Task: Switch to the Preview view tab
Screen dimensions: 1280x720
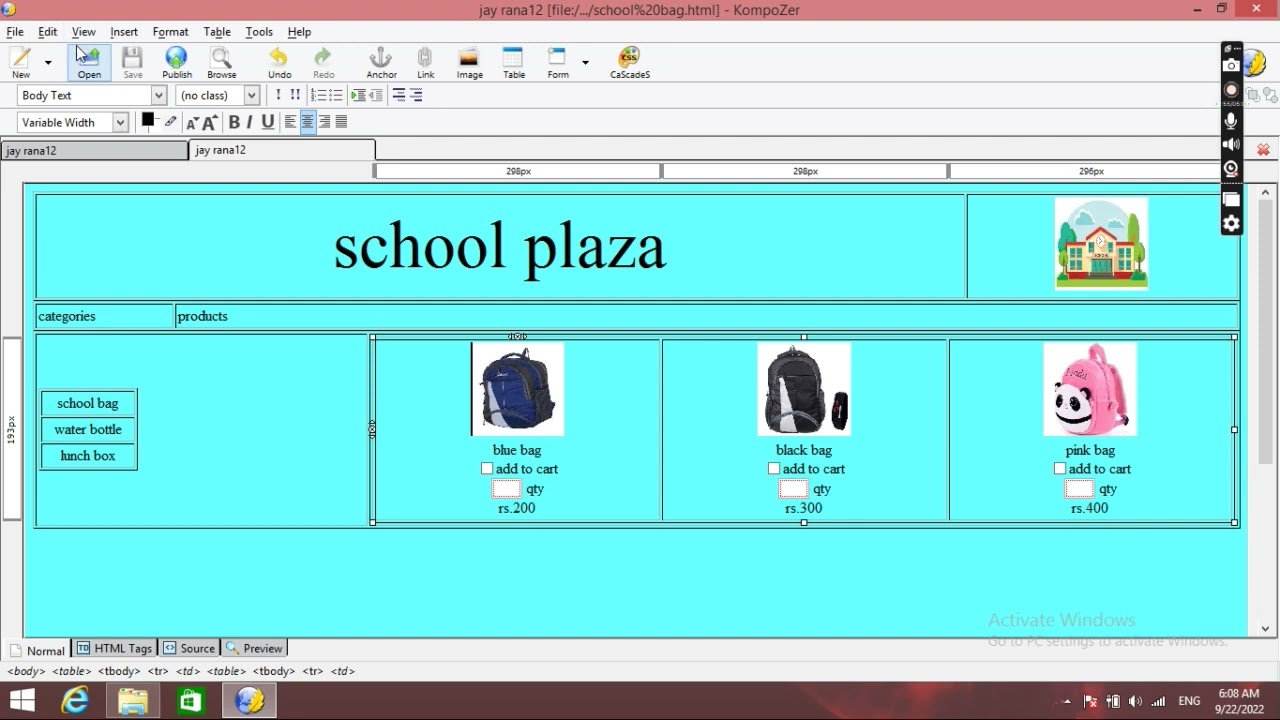Action: pos(254,648)
